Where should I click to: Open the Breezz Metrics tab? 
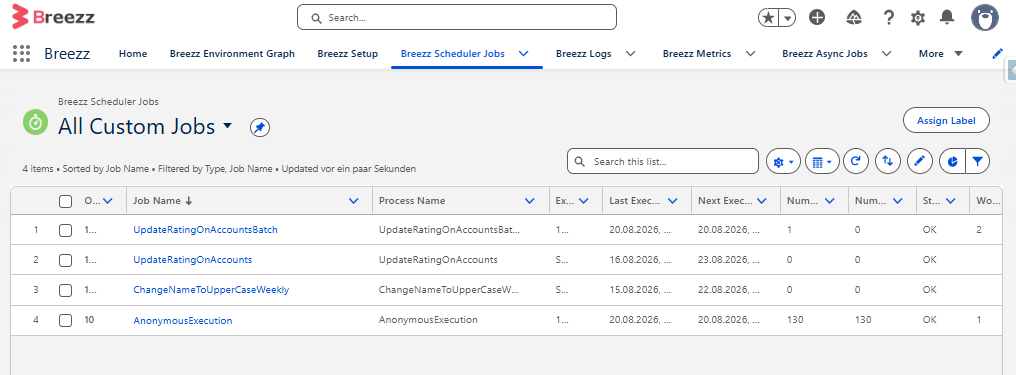[697, 54]
